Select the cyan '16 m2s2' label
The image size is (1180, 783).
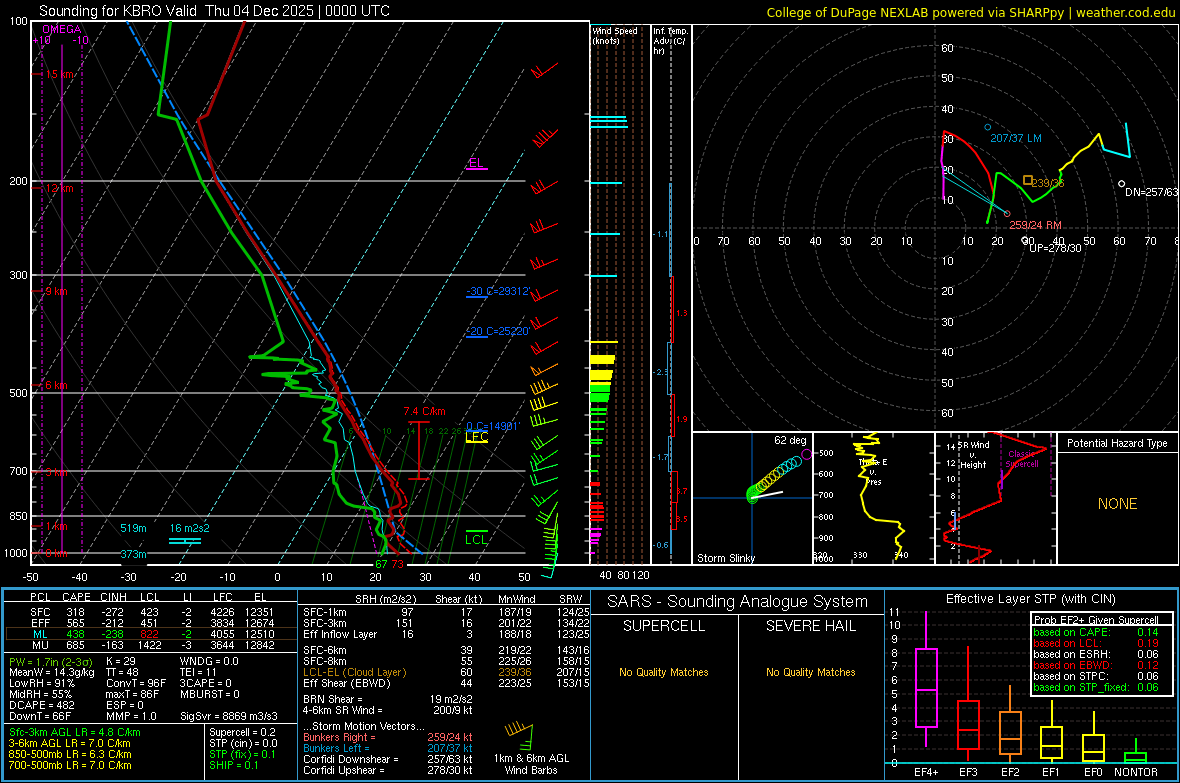(190, 528)
